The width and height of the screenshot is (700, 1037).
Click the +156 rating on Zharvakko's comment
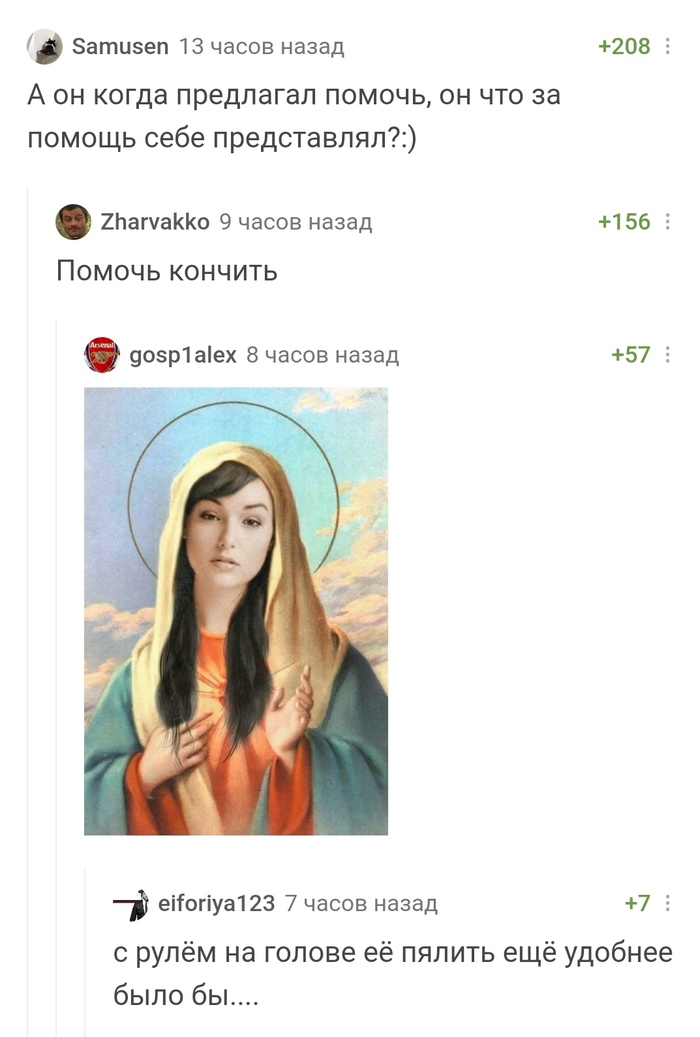pyautogui.click(x=624, y=222)
